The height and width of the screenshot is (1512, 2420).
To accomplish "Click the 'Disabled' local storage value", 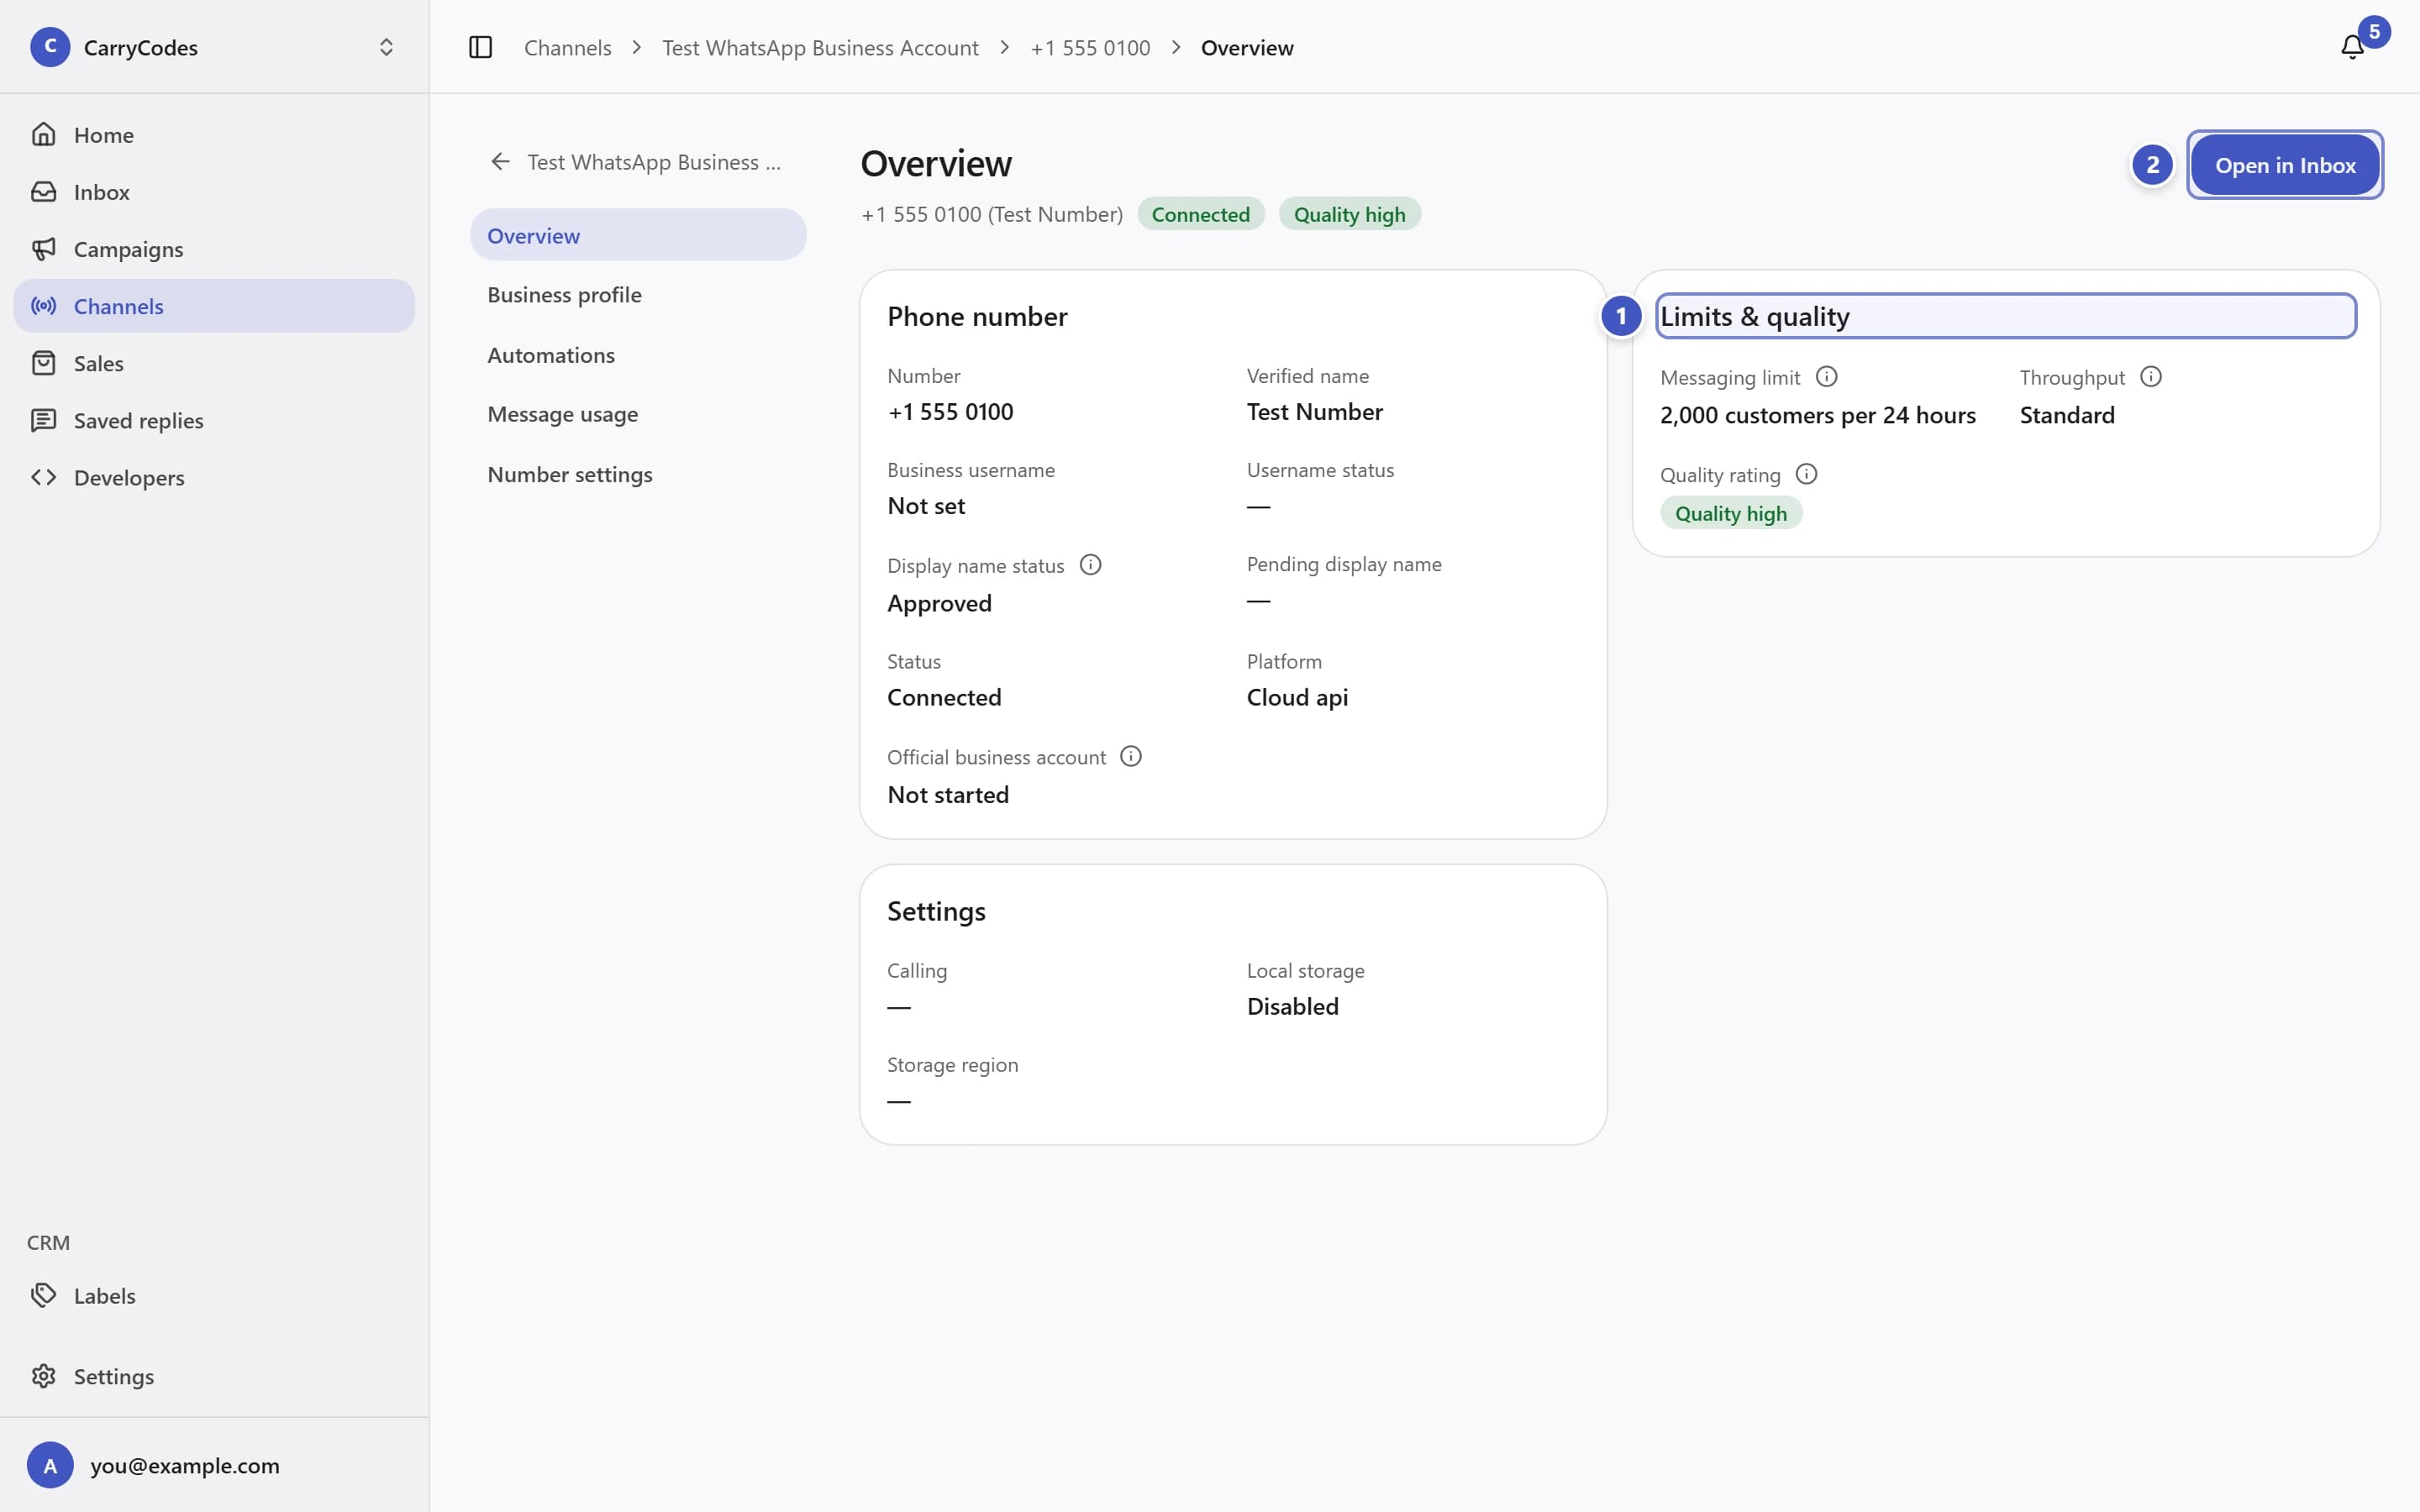I will [1292, 1006].
